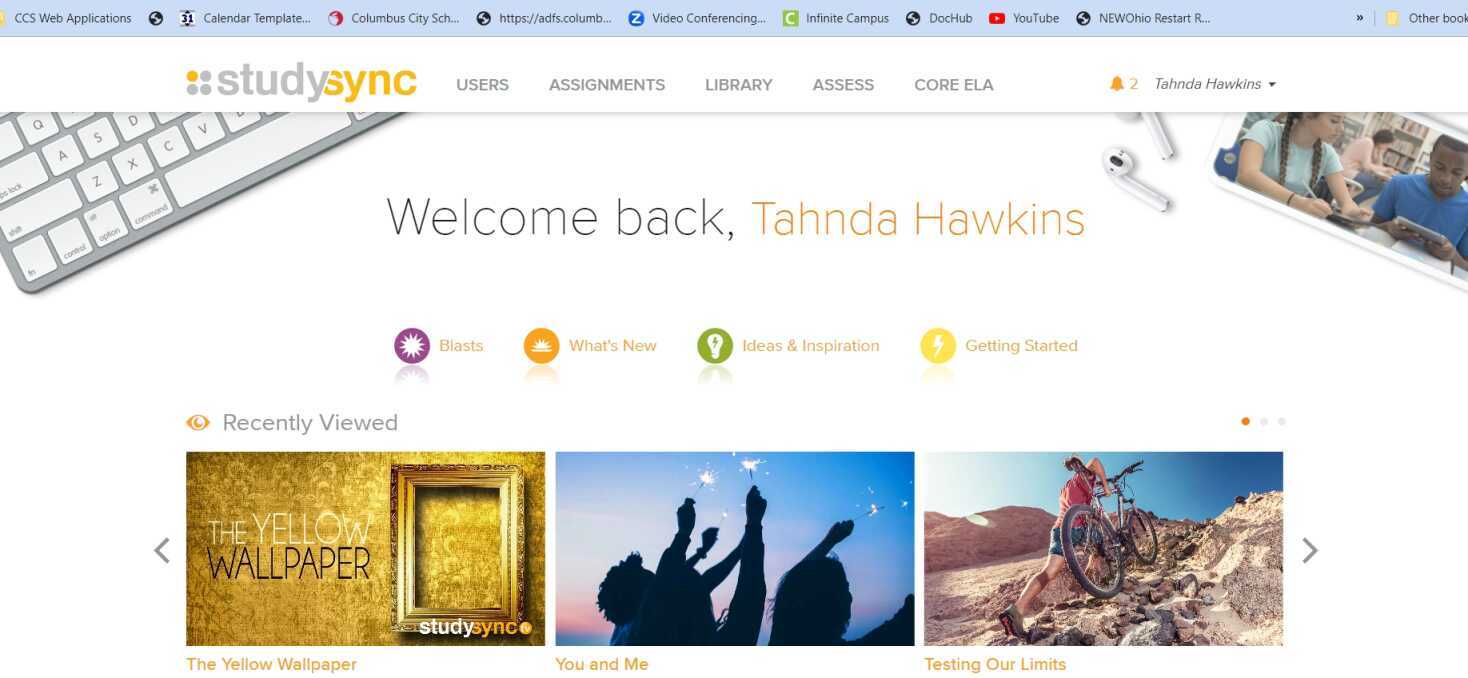The width and height of the screenshot is (1468, 678).
Task: Select the third carousel page dot
Action: click(1282, 421)
